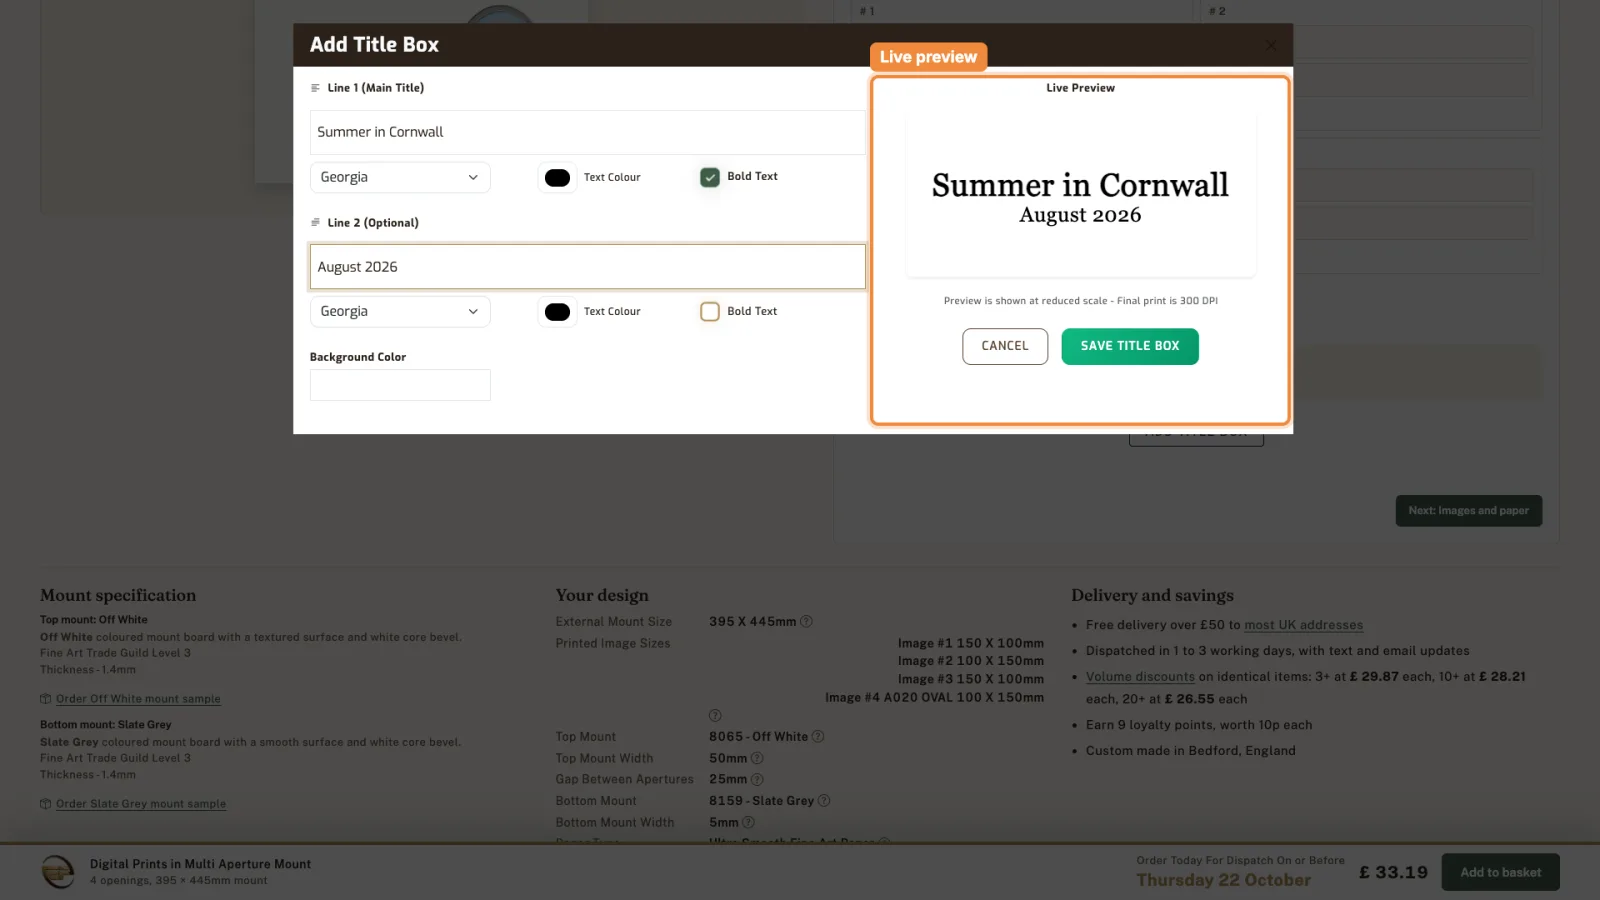Click the Line 2 optional text field
The height and width of the screenshot is (900, 1600).
[587, 267]
